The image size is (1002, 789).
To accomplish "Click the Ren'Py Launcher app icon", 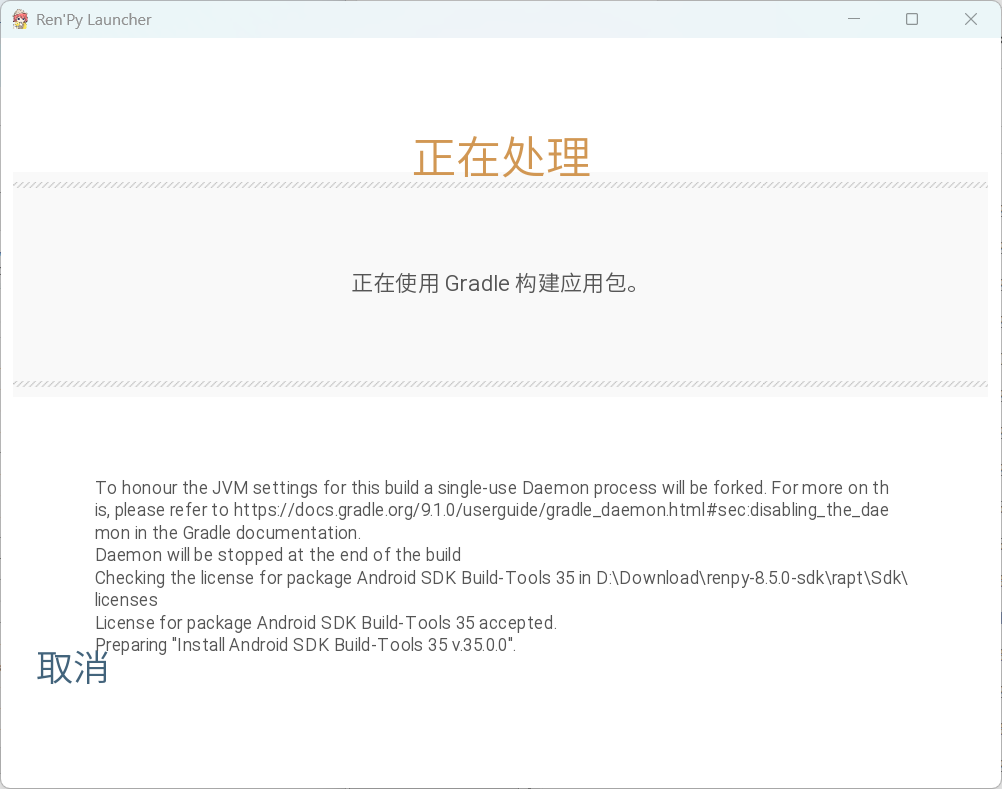I will coord(20,19).
